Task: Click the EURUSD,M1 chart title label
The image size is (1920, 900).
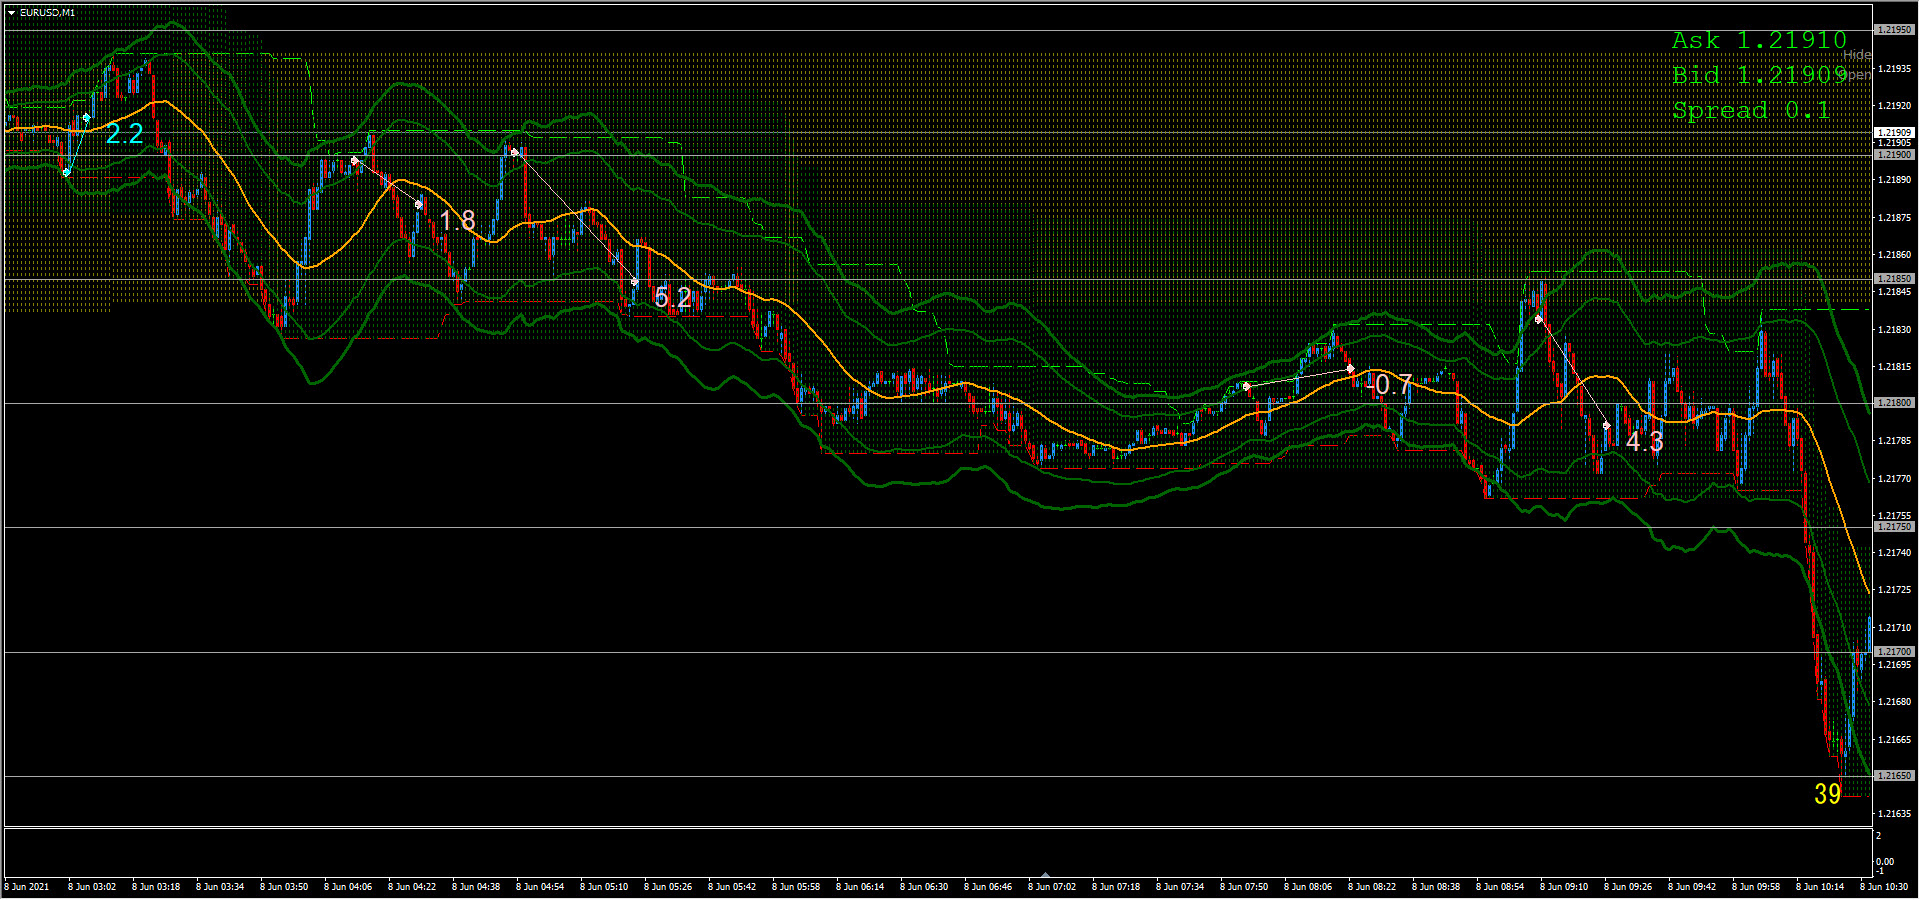Action: point(47,13)
